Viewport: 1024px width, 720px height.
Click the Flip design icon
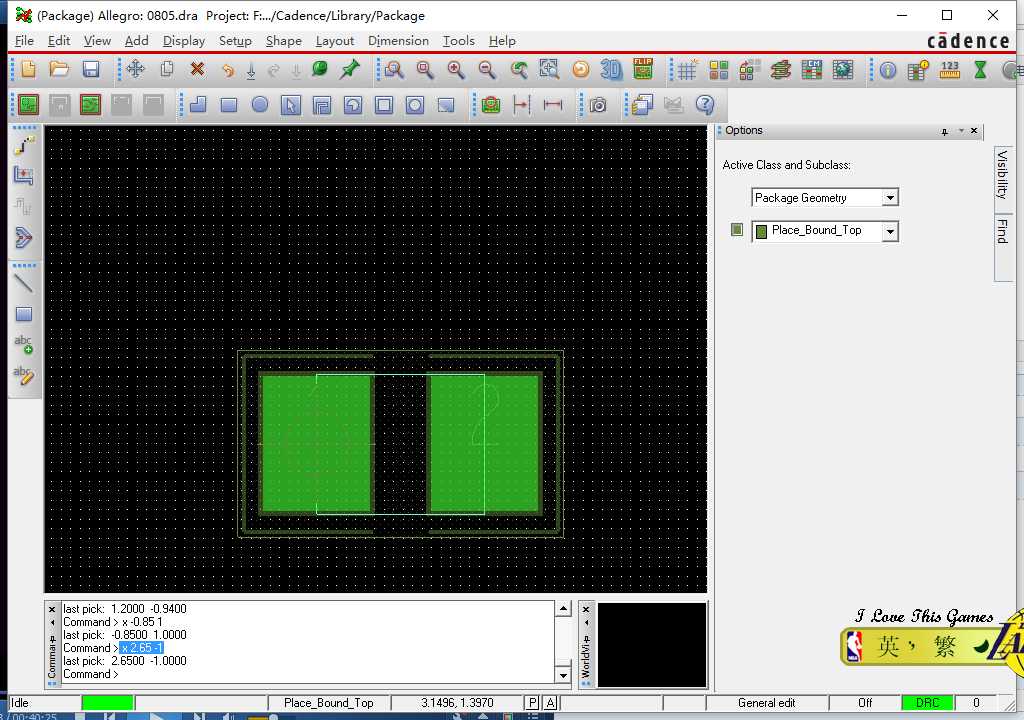643,69
